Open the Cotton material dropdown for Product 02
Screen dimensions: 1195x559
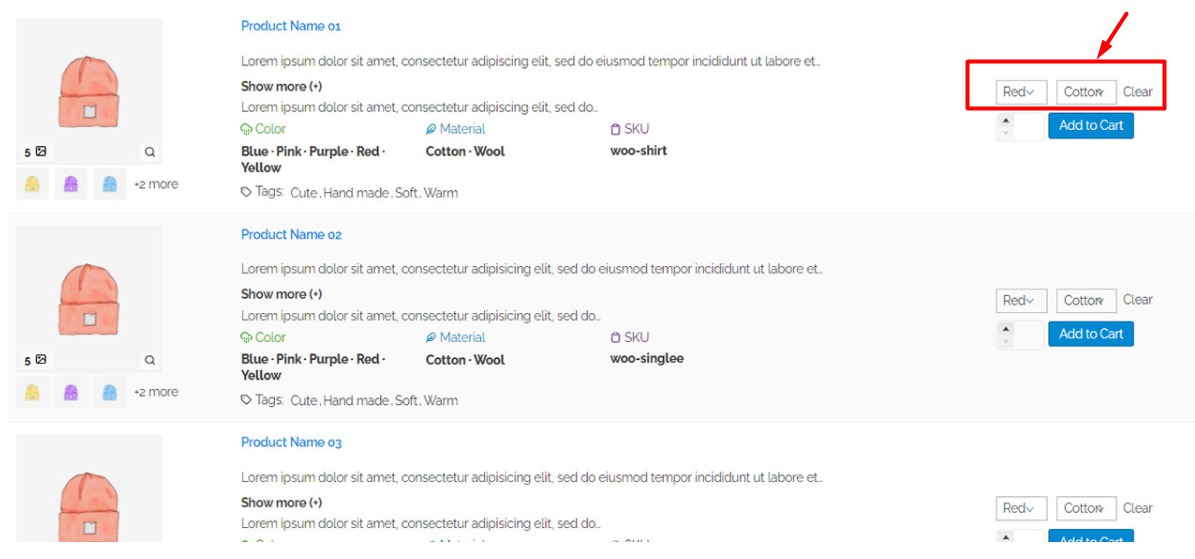1086,300
